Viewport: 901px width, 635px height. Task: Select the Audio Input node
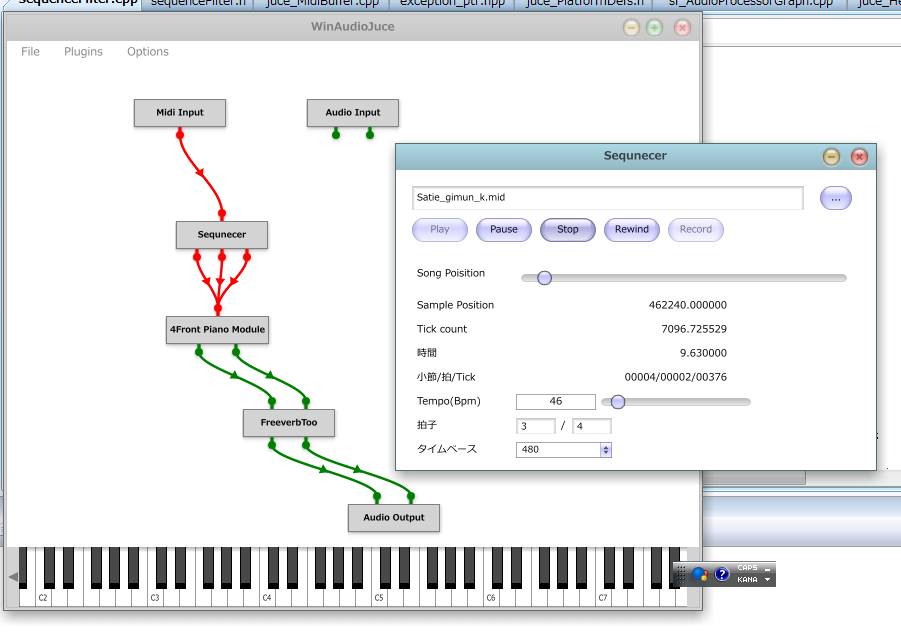pyautogui.click(x=352, y=113)
